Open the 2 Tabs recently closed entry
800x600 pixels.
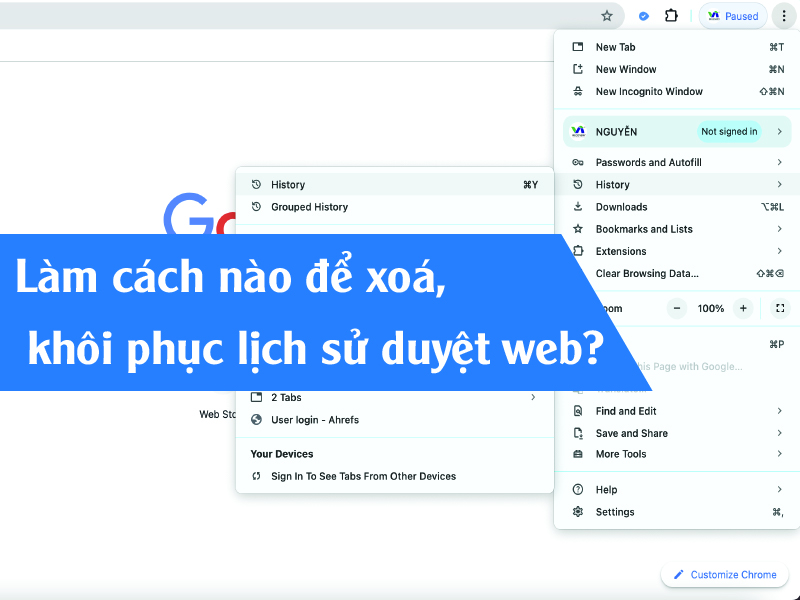pos(395,398)
